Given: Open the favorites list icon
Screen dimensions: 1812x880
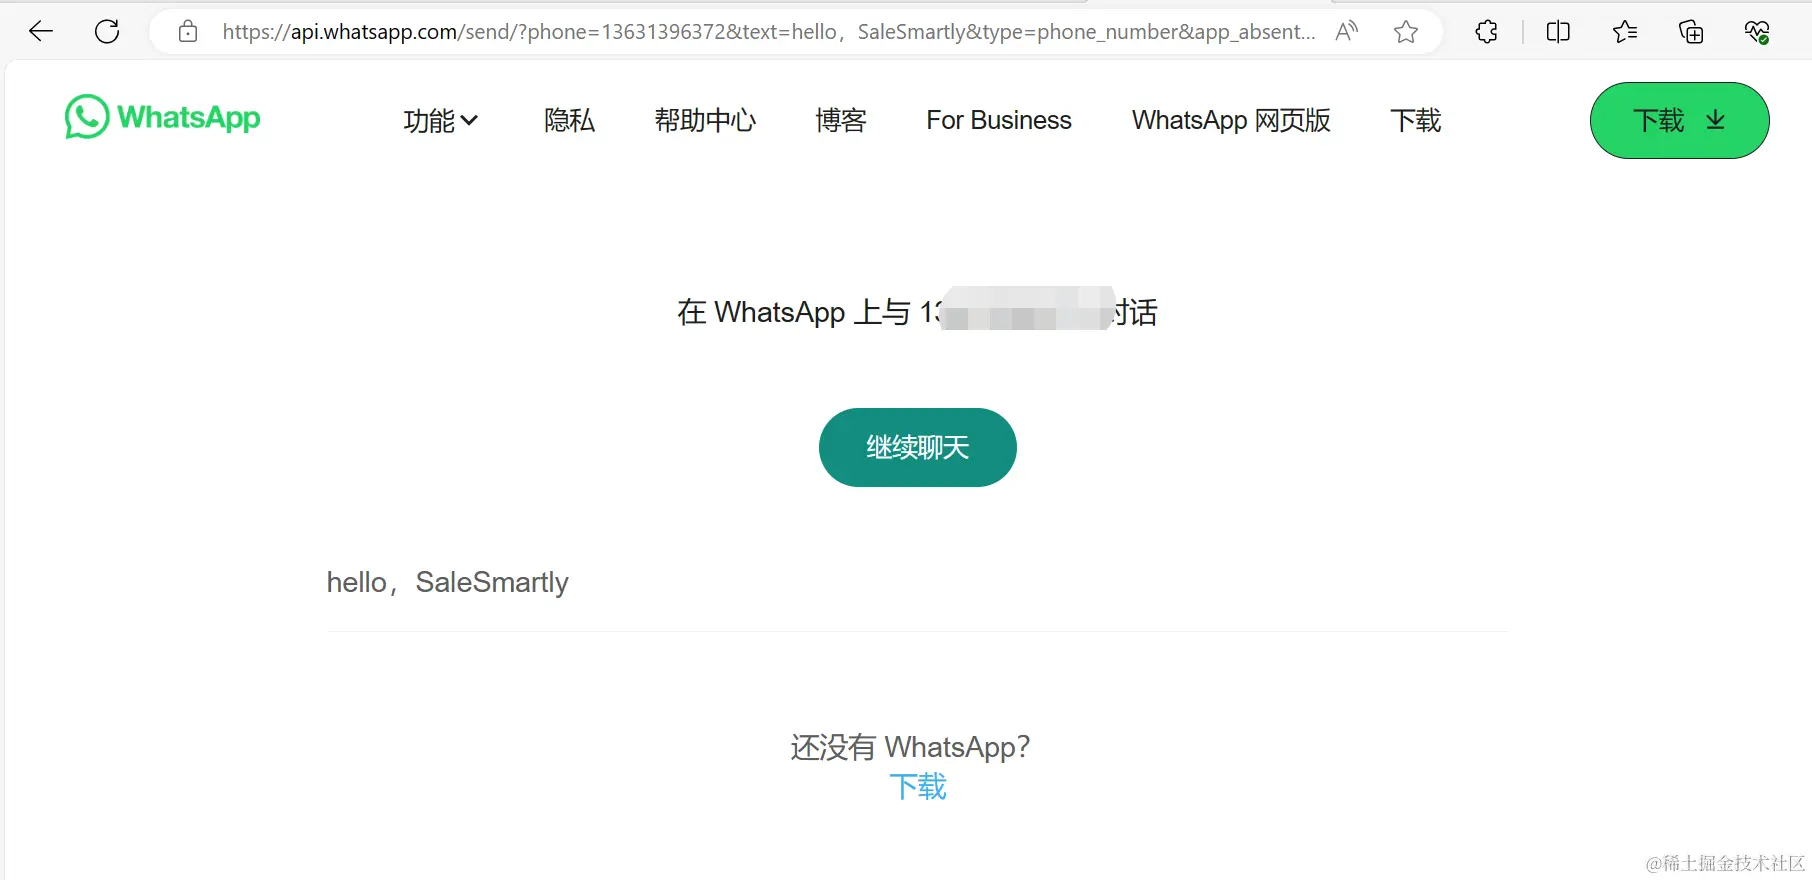Looking at the screenshot, I should [1625, 32].
